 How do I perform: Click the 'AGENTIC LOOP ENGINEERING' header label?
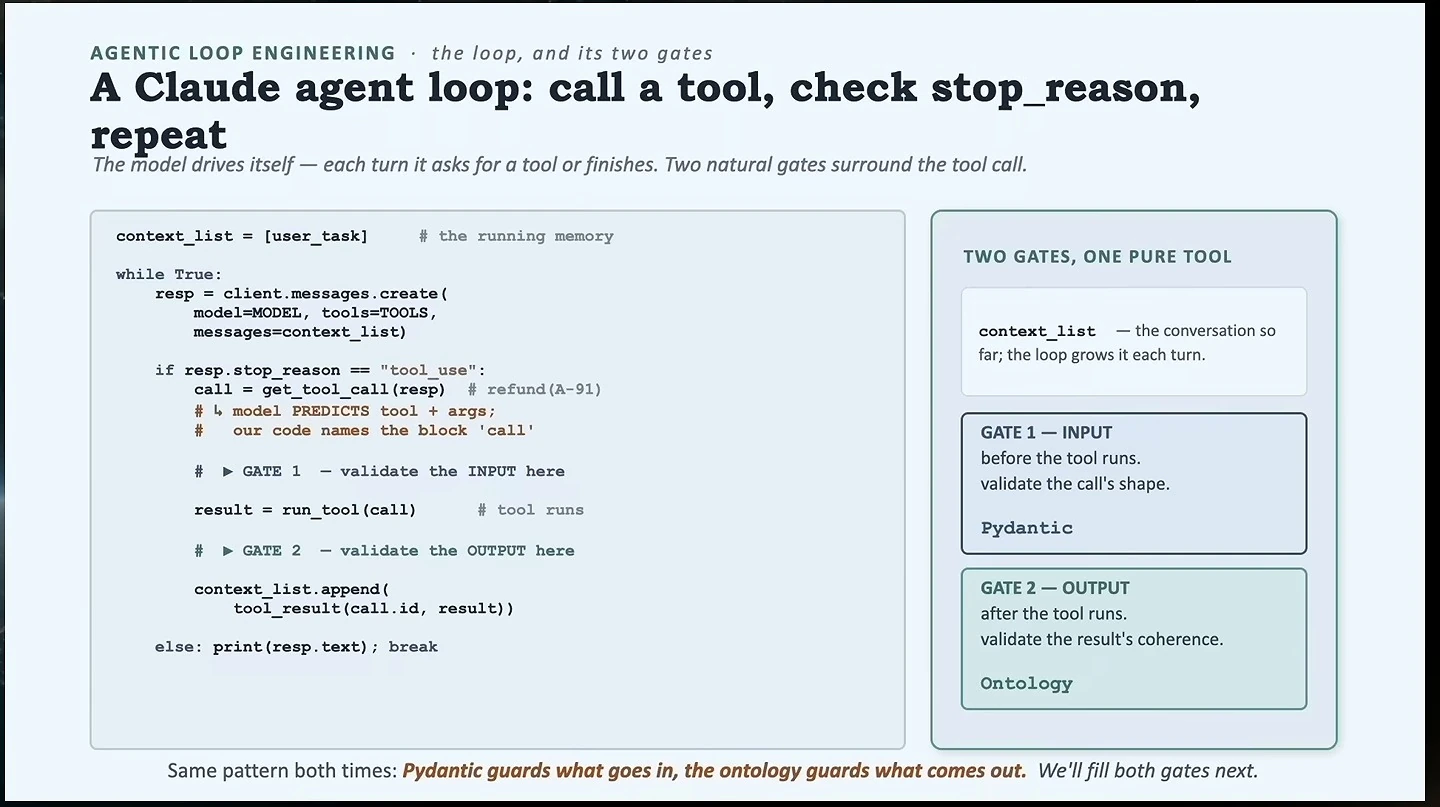[x=243, y=53]
